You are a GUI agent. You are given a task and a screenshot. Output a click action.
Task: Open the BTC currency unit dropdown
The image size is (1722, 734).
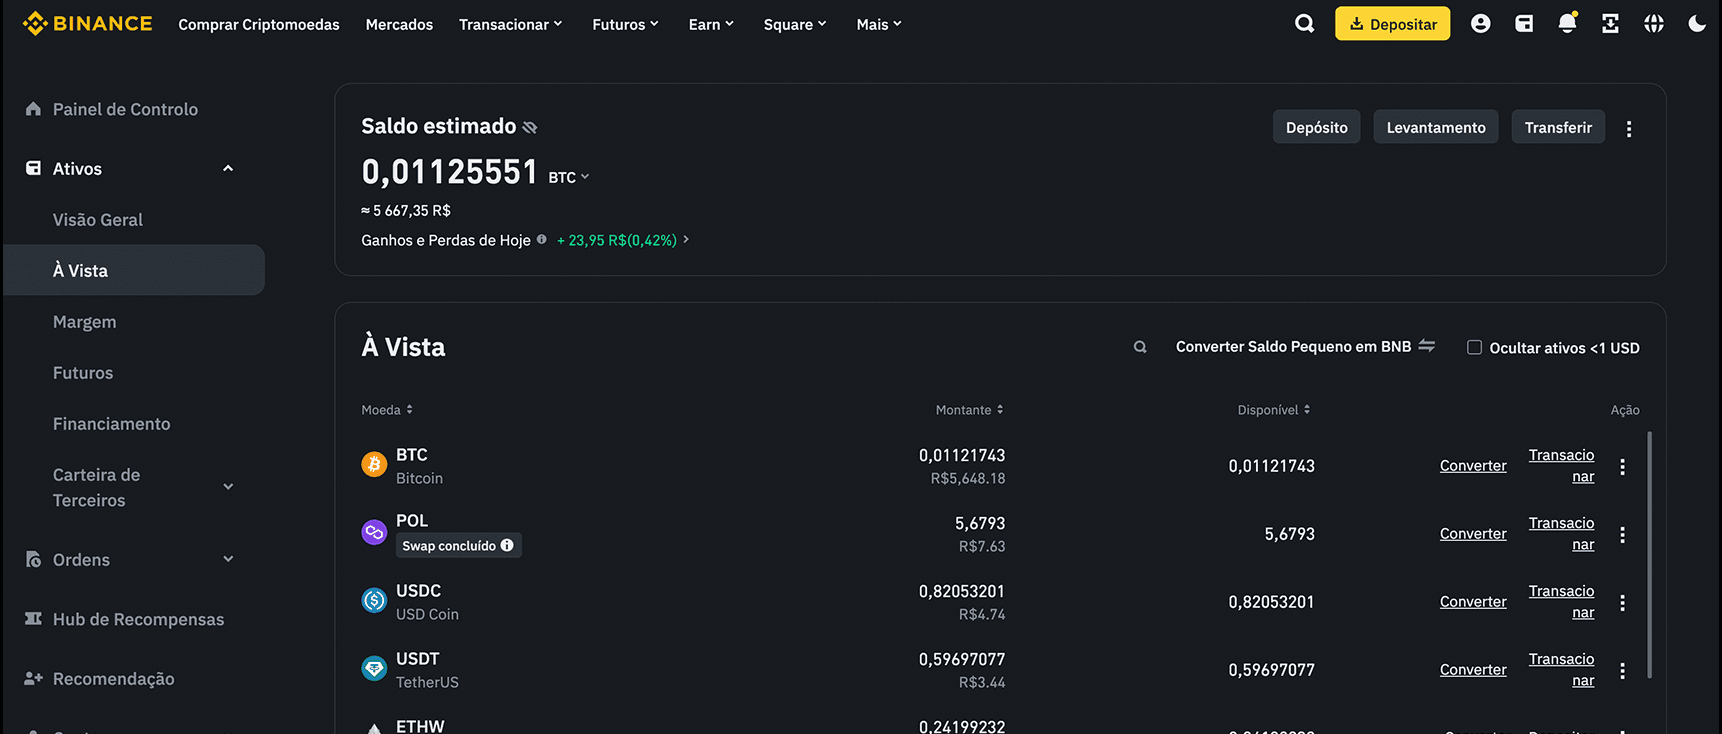(x=569, y=177)
